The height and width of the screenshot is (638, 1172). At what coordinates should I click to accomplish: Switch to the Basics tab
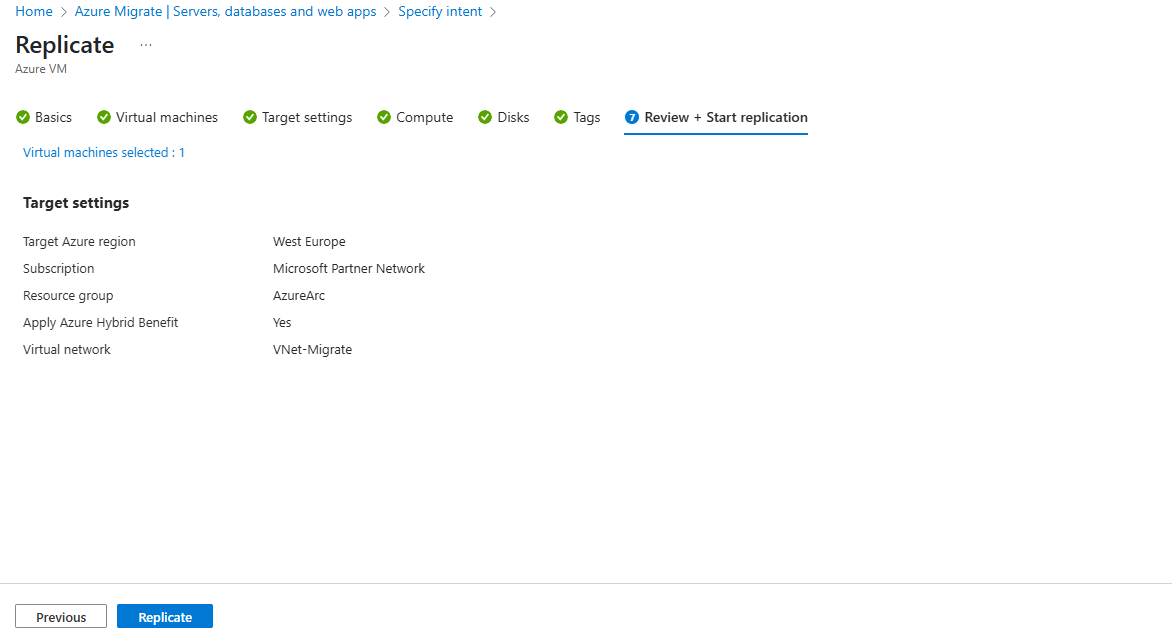[44, 117]
